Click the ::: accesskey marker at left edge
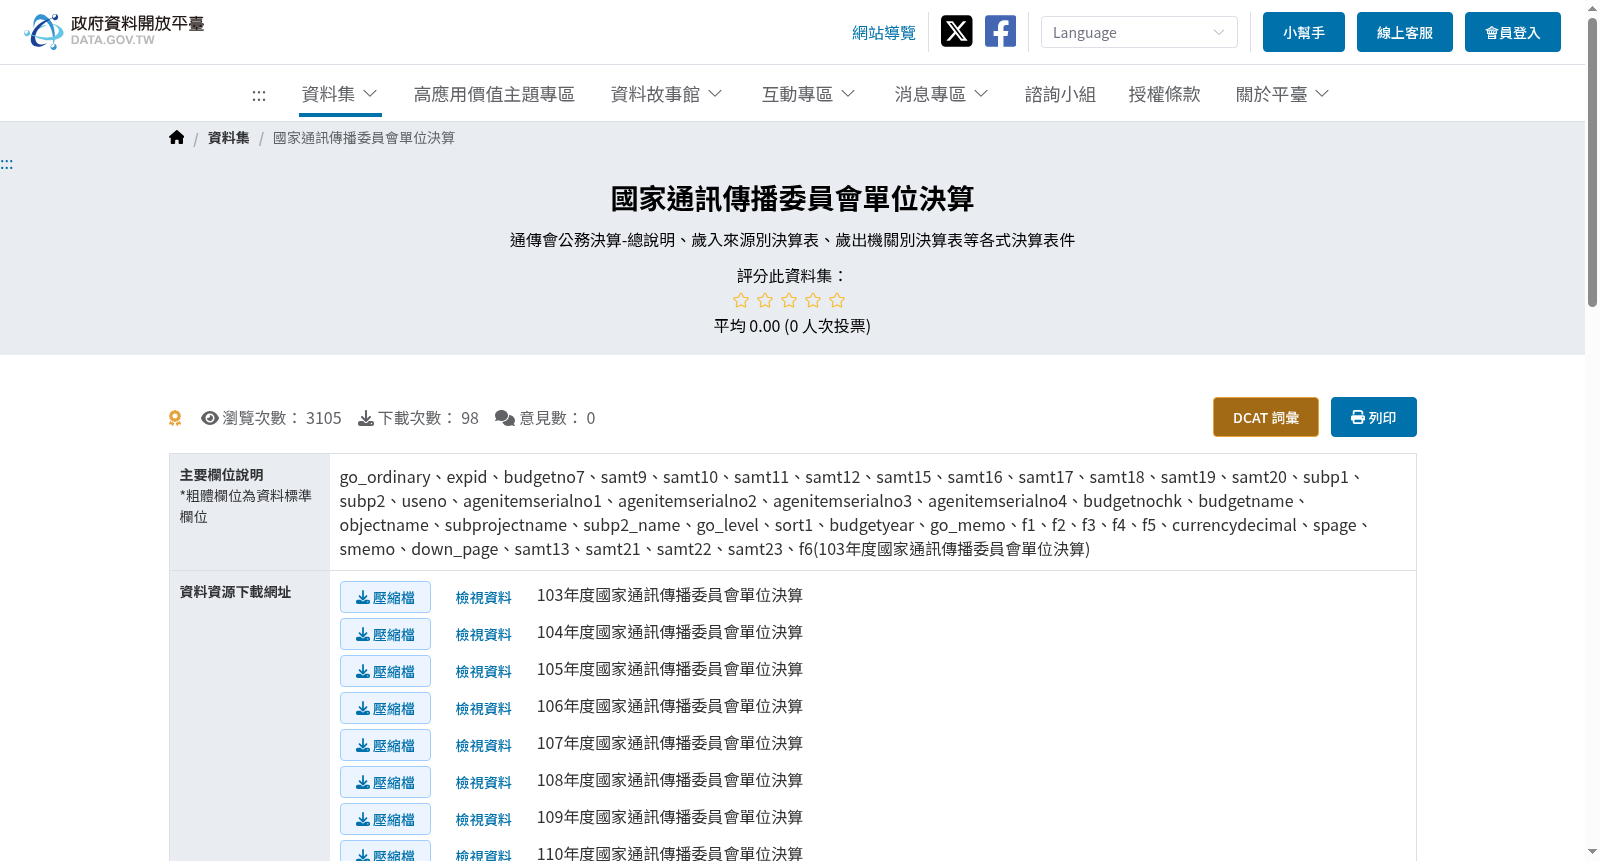This screenshot has width=1600, height=861. pos(7,164)
